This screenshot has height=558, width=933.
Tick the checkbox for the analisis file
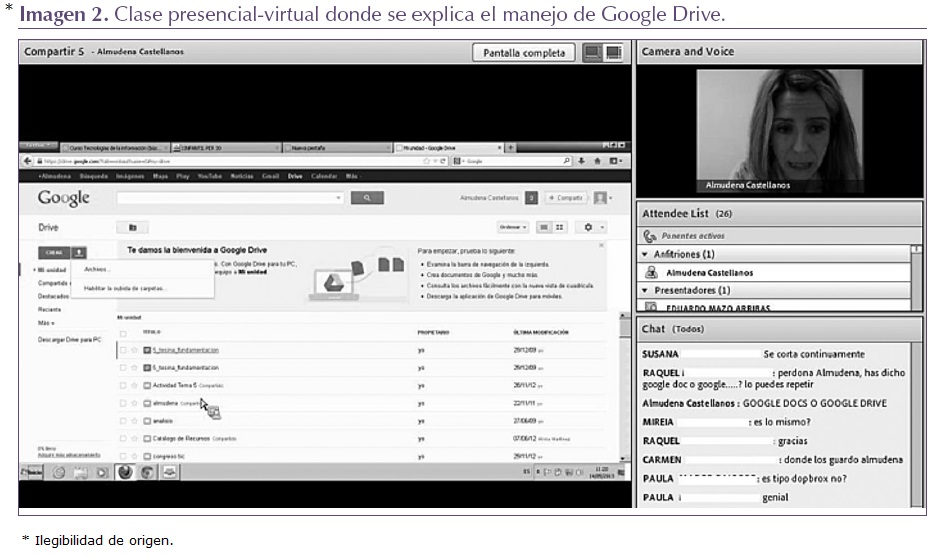pyautogui.click(x=123, y=421)
